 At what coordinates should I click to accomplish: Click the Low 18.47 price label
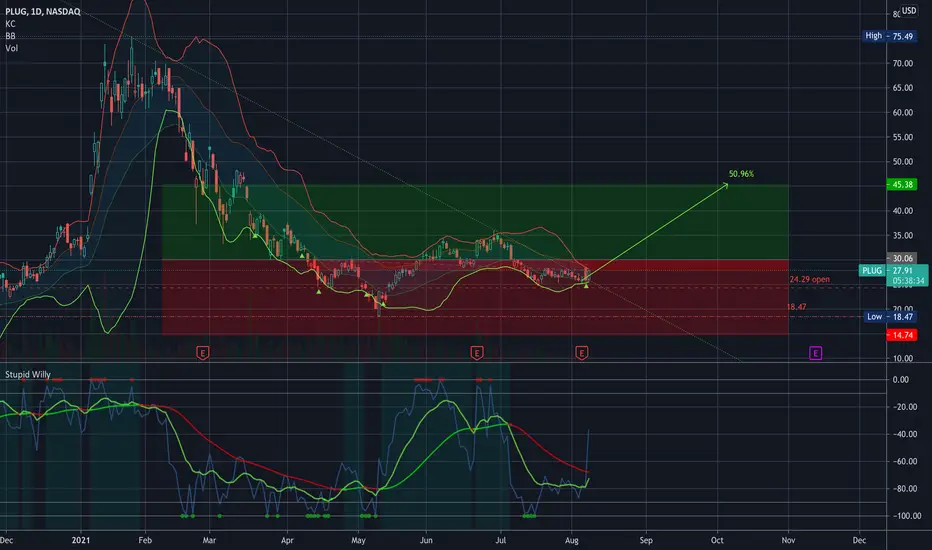tap(889, 317)
